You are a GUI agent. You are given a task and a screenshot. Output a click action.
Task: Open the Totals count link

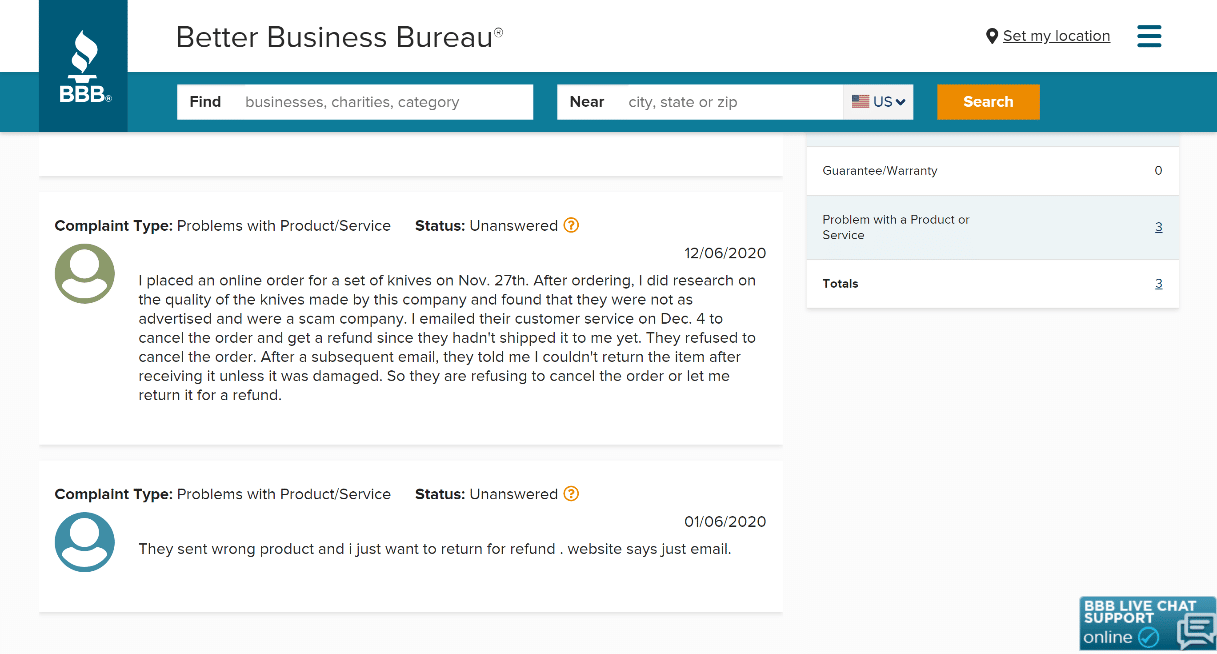[1159, 284]
